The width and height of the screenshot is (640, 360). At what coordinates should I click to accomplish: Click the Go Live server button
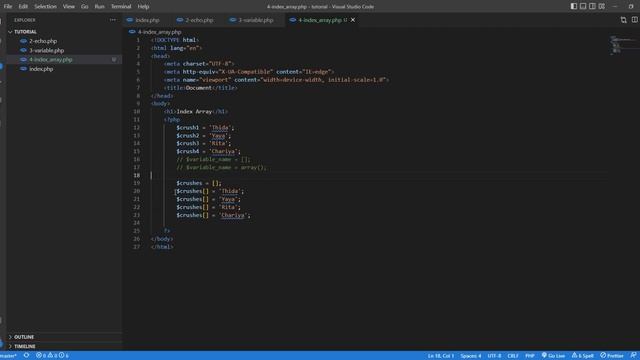click(x=553, y=356)
